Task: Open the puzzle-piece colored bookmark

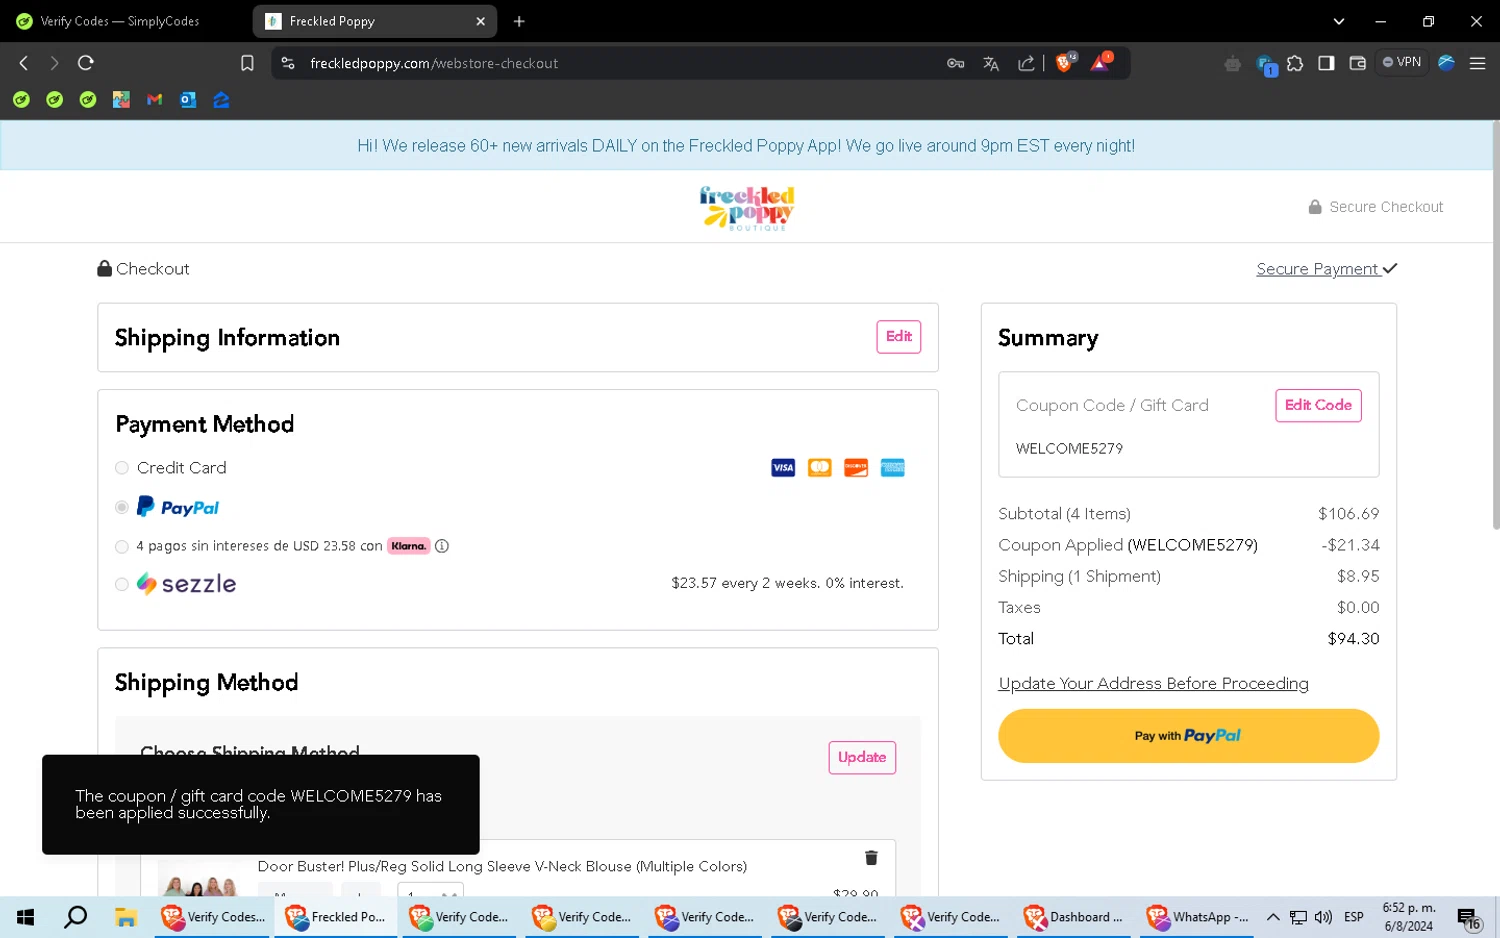Action: click(121, 99)
